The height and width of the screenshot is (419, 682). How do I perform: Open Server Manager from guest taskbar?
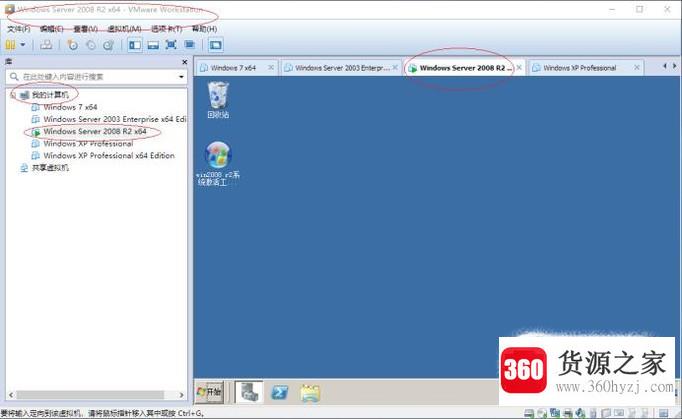(249, 392)
